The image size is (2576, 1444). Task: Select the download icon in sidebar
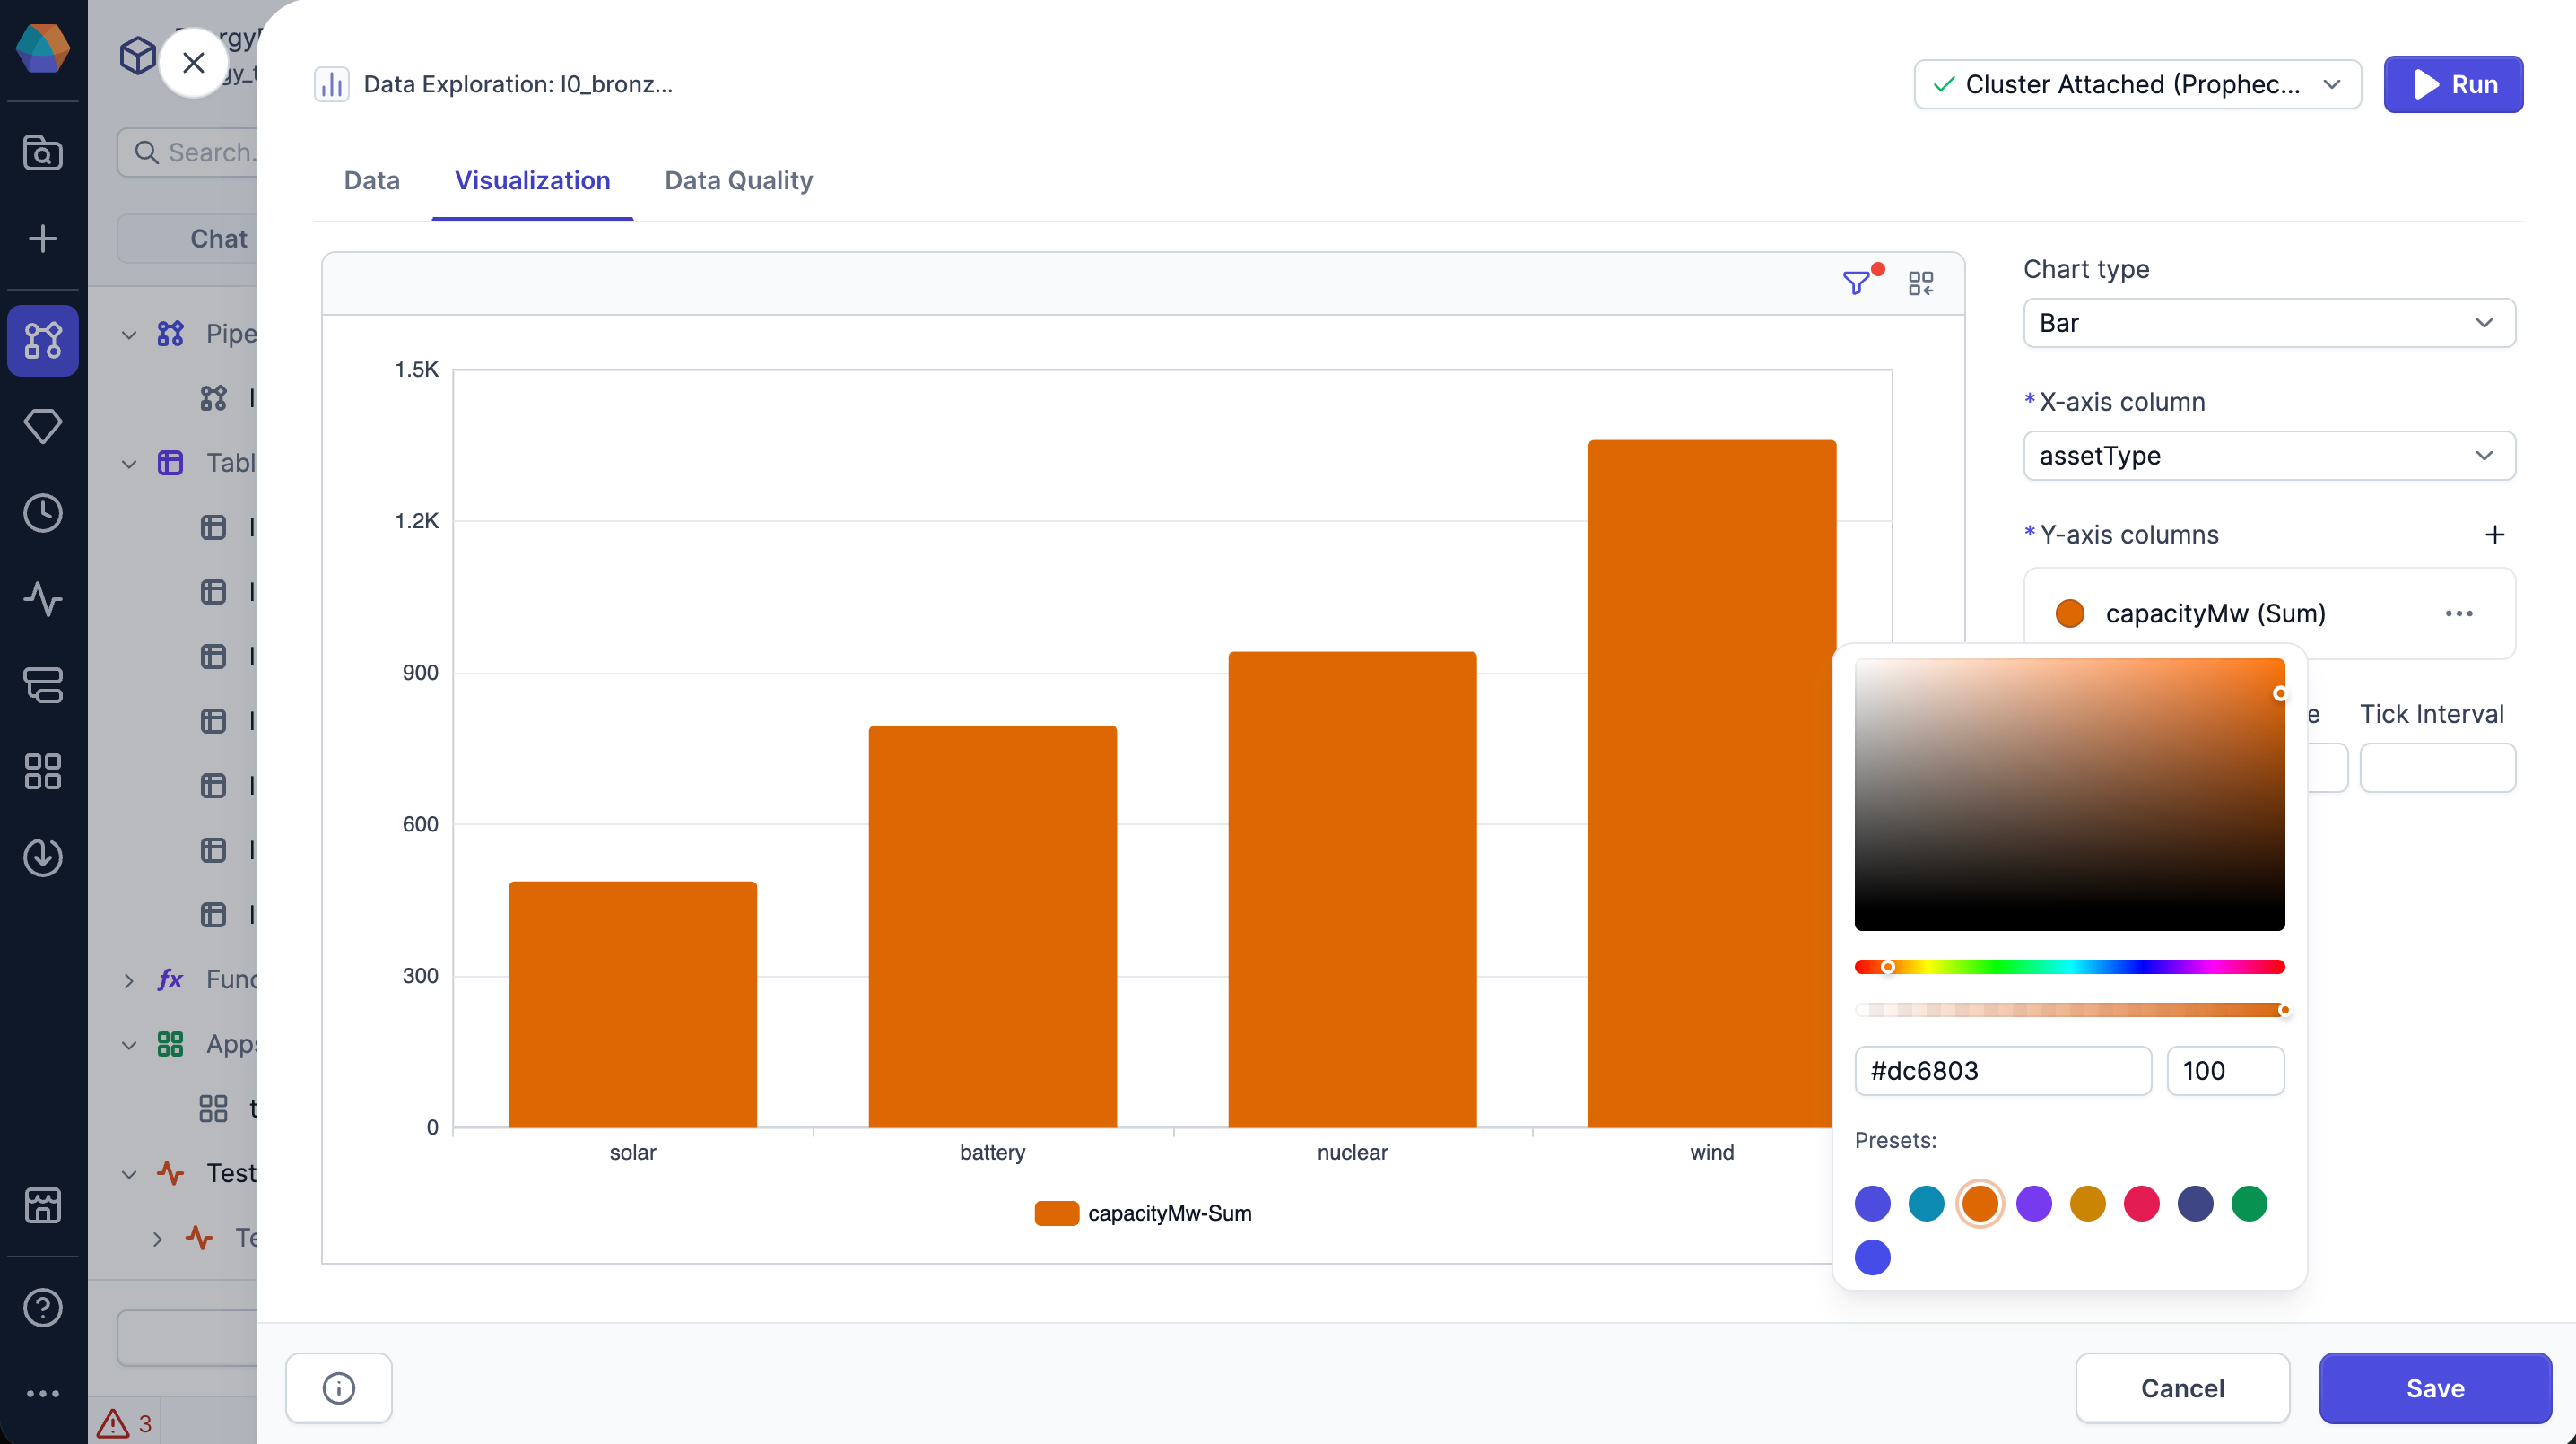(x=43, y=857)
